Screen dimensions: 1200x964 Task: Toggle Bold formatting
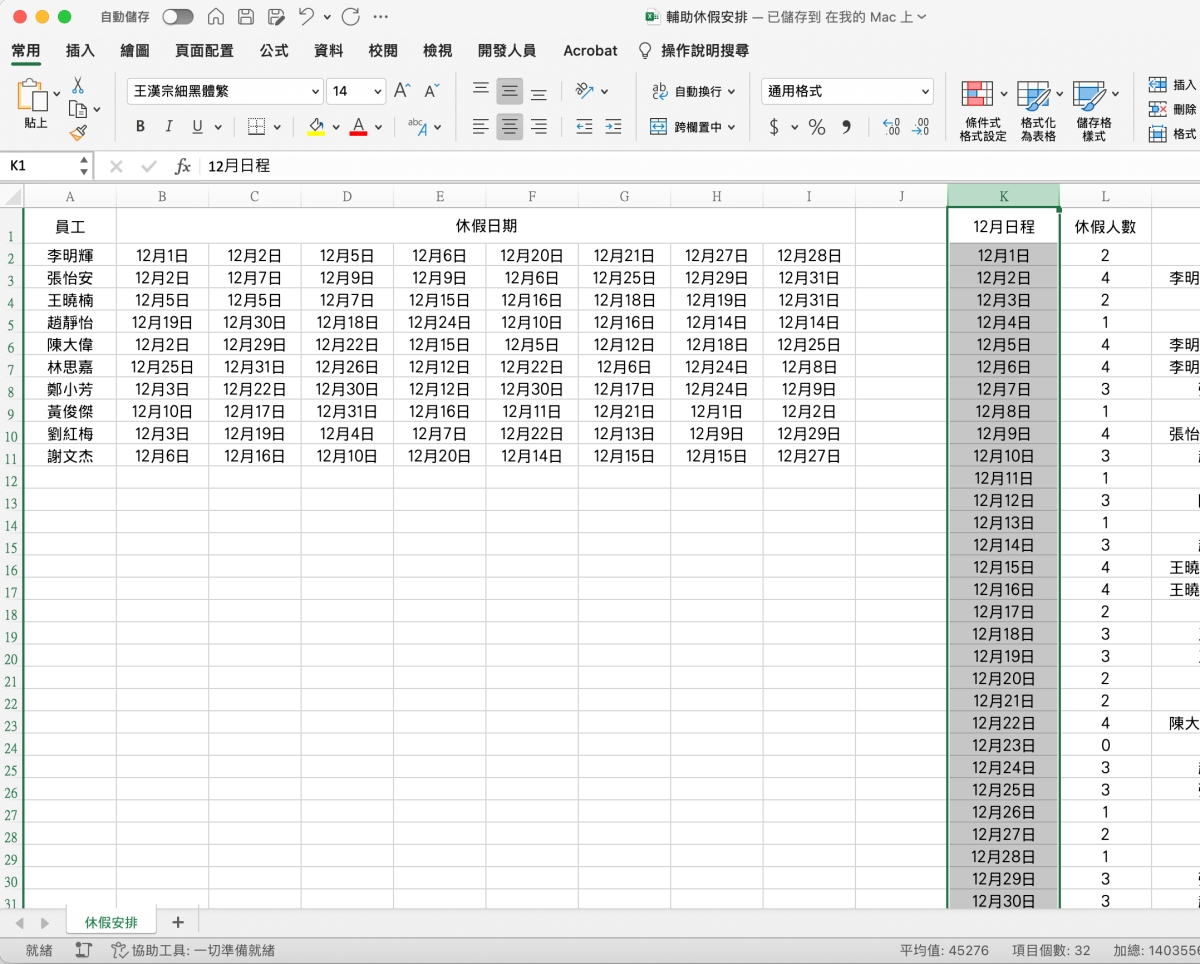tap(140, 127)
